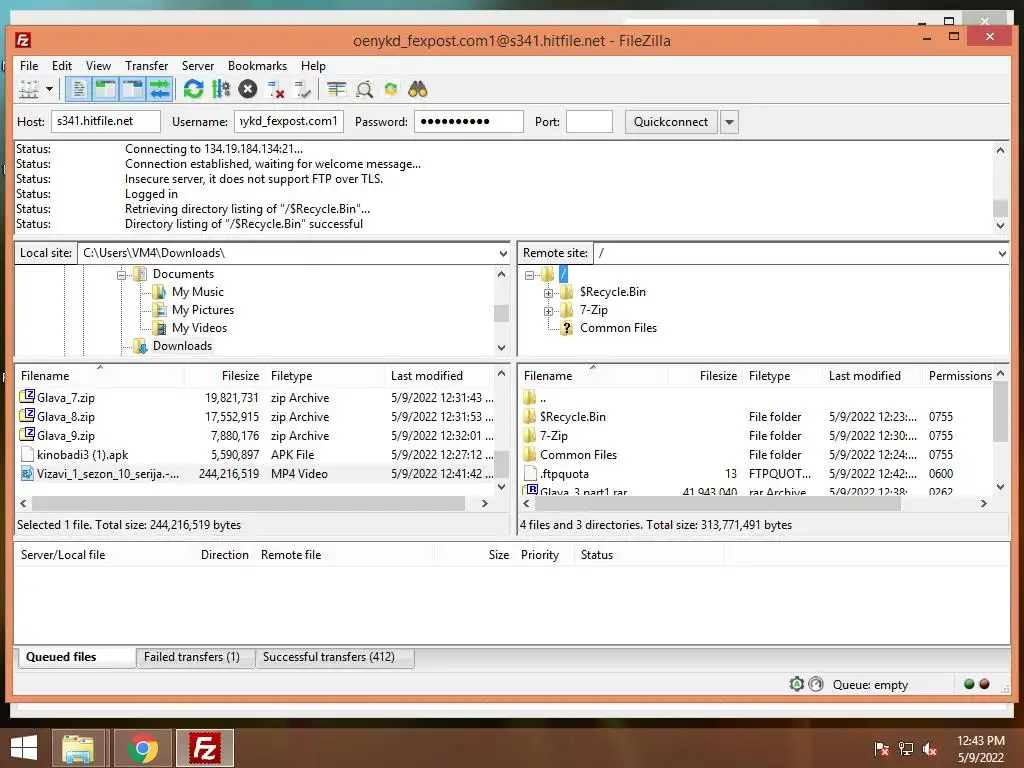Sort remote files by Permissions column

tap(959, 376)
